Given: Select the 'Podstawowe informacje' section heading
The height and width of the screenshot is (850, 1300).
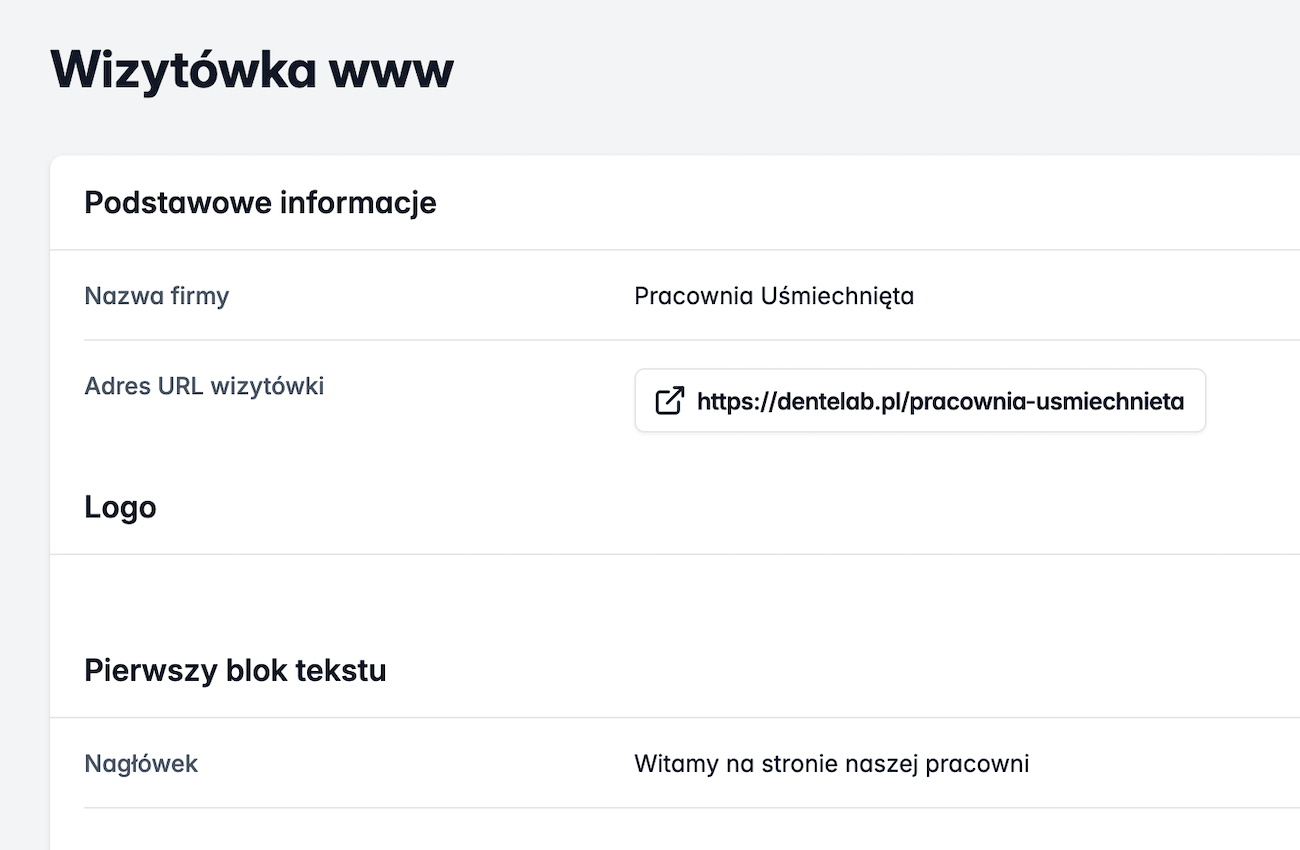Looking at the screenshot, I should click(x=260, y=203).
